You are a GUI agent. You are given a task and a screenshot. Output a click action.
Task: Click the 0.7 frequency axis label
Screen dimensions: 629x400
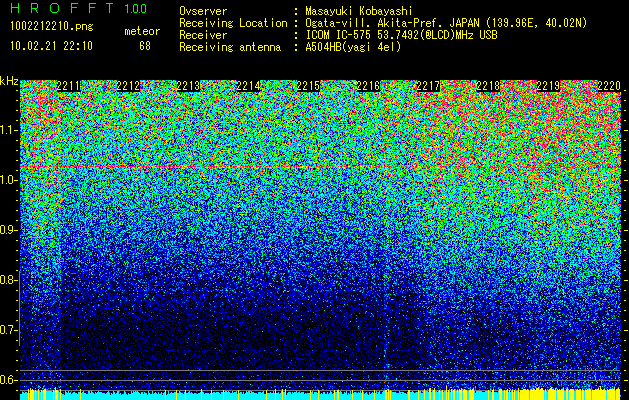pyautogui.click(x=8, y=330)
